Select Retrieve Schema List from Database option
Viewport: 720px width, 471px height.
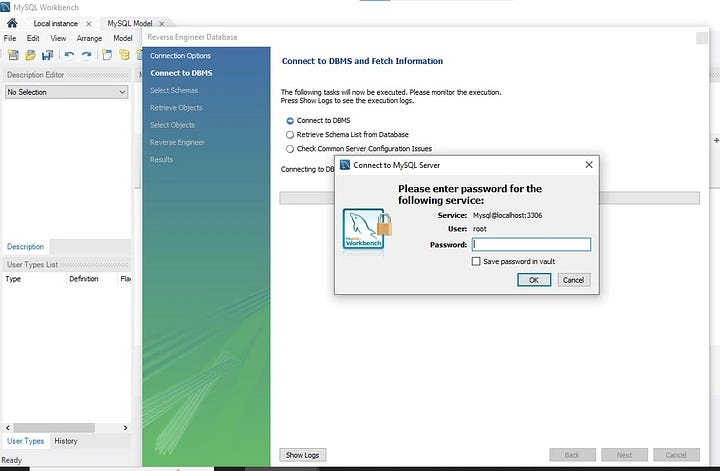point(290,134)
